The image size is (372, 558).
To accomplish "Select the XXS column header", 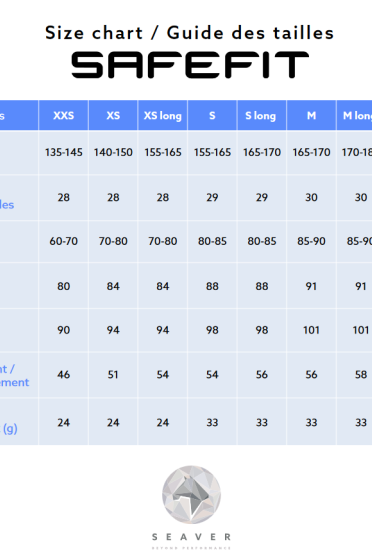I will coord(63,115).
